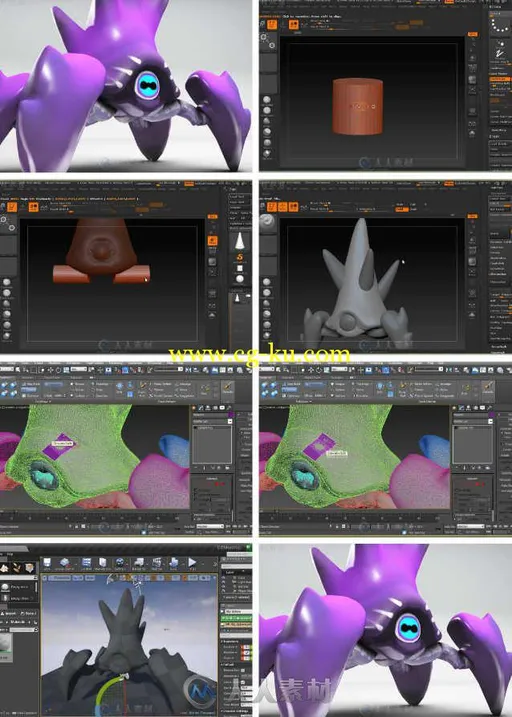This screenshot has height=717, width=512.
Task: Switch to Display tab in left 3ds Max command panel
Action: click(222, 407)
